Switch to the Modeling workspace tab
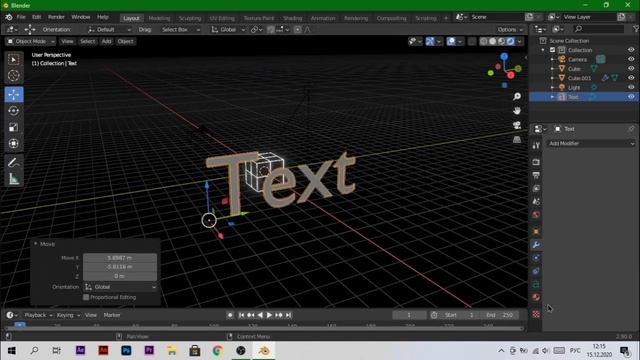 pyautogui.click(x=159, y=18)
